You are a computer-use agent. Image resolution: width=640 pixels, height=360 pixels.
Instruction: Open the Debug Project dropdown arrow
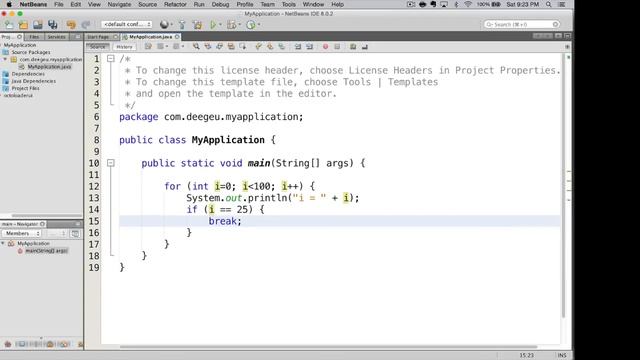pos(239,24)
